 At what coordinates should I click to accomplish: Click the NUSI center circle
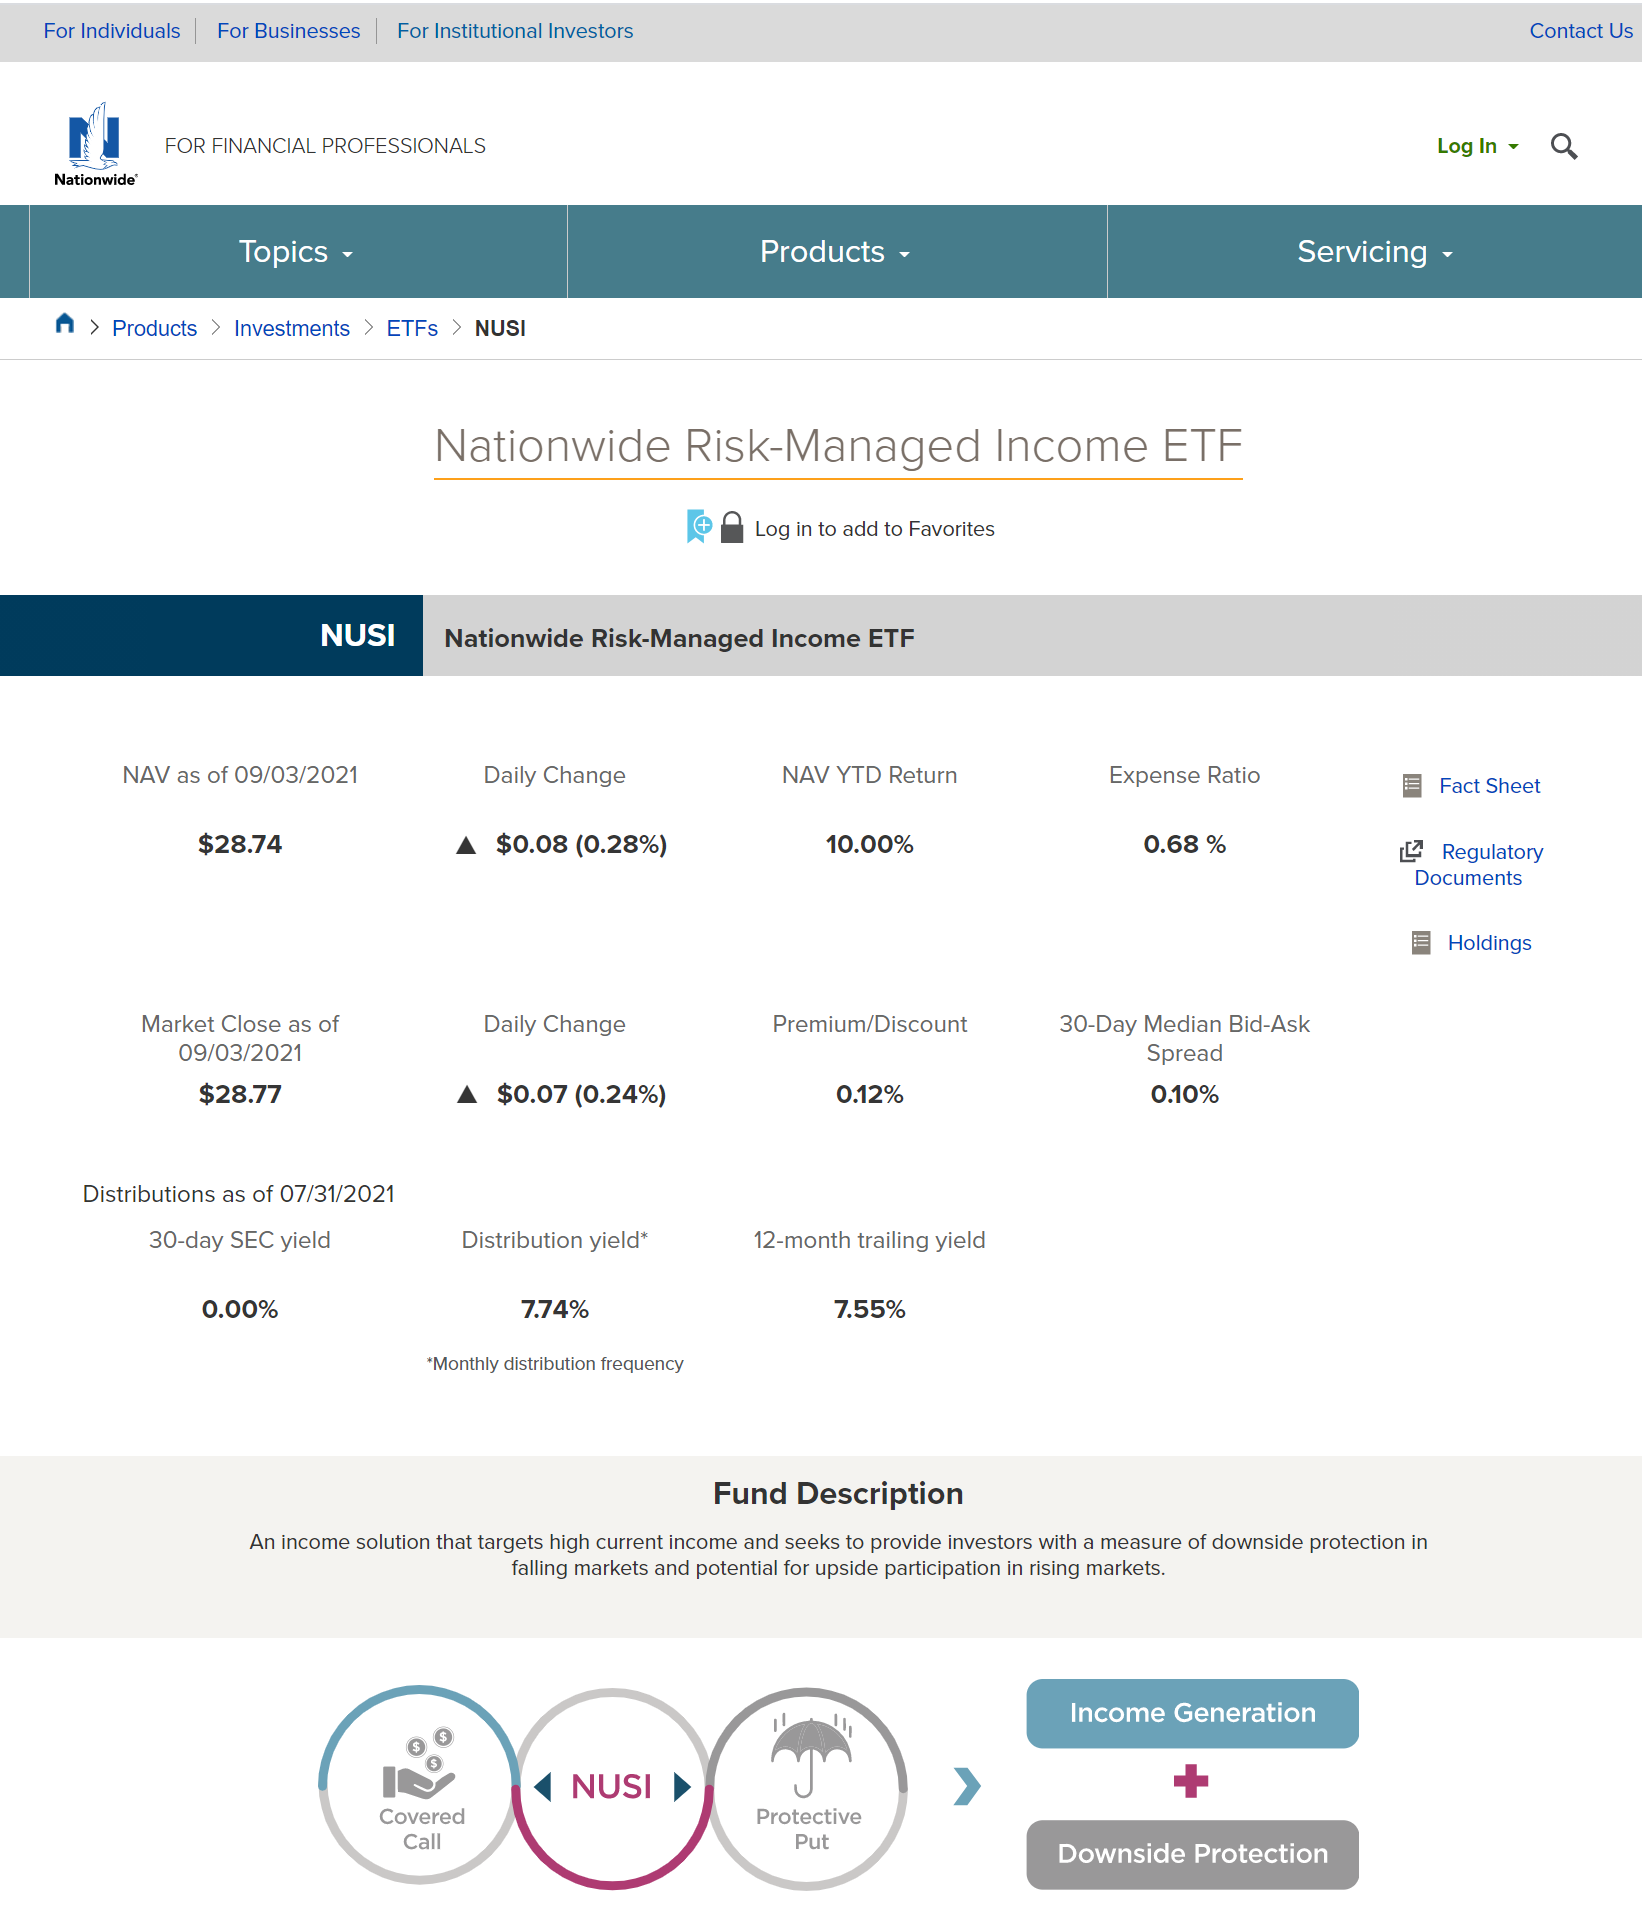pyautogui.click(x=612, y=1788)
